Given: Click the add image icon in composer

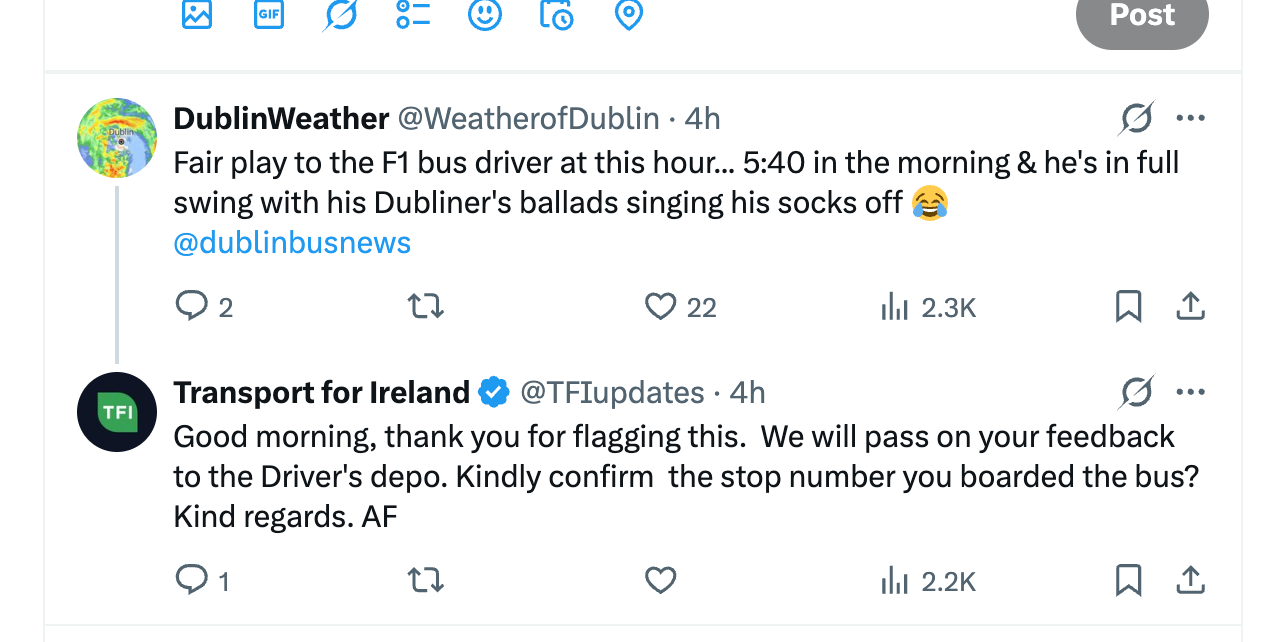Looking at the screenshot, I should click(197, 14).
